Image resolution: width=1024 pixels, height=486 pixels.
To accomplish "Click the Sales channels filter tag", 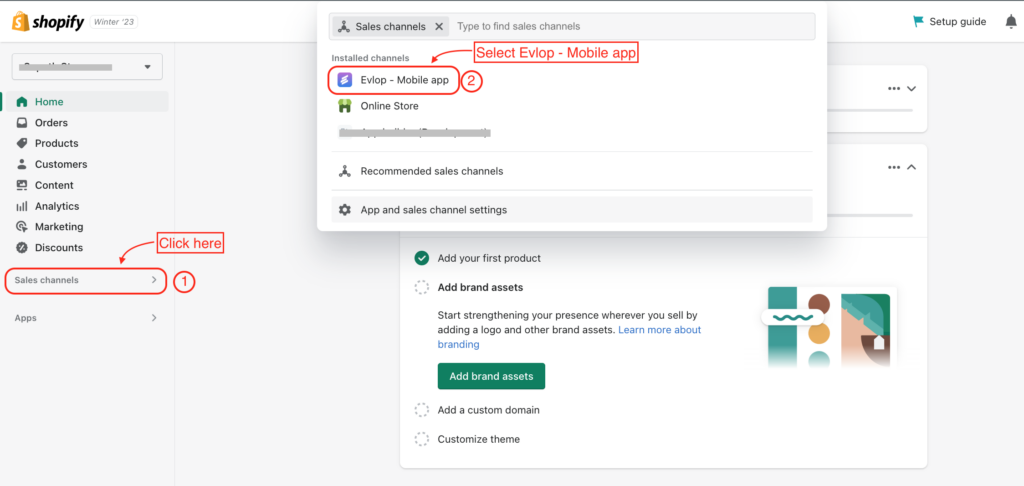I will tap(391, 27).
